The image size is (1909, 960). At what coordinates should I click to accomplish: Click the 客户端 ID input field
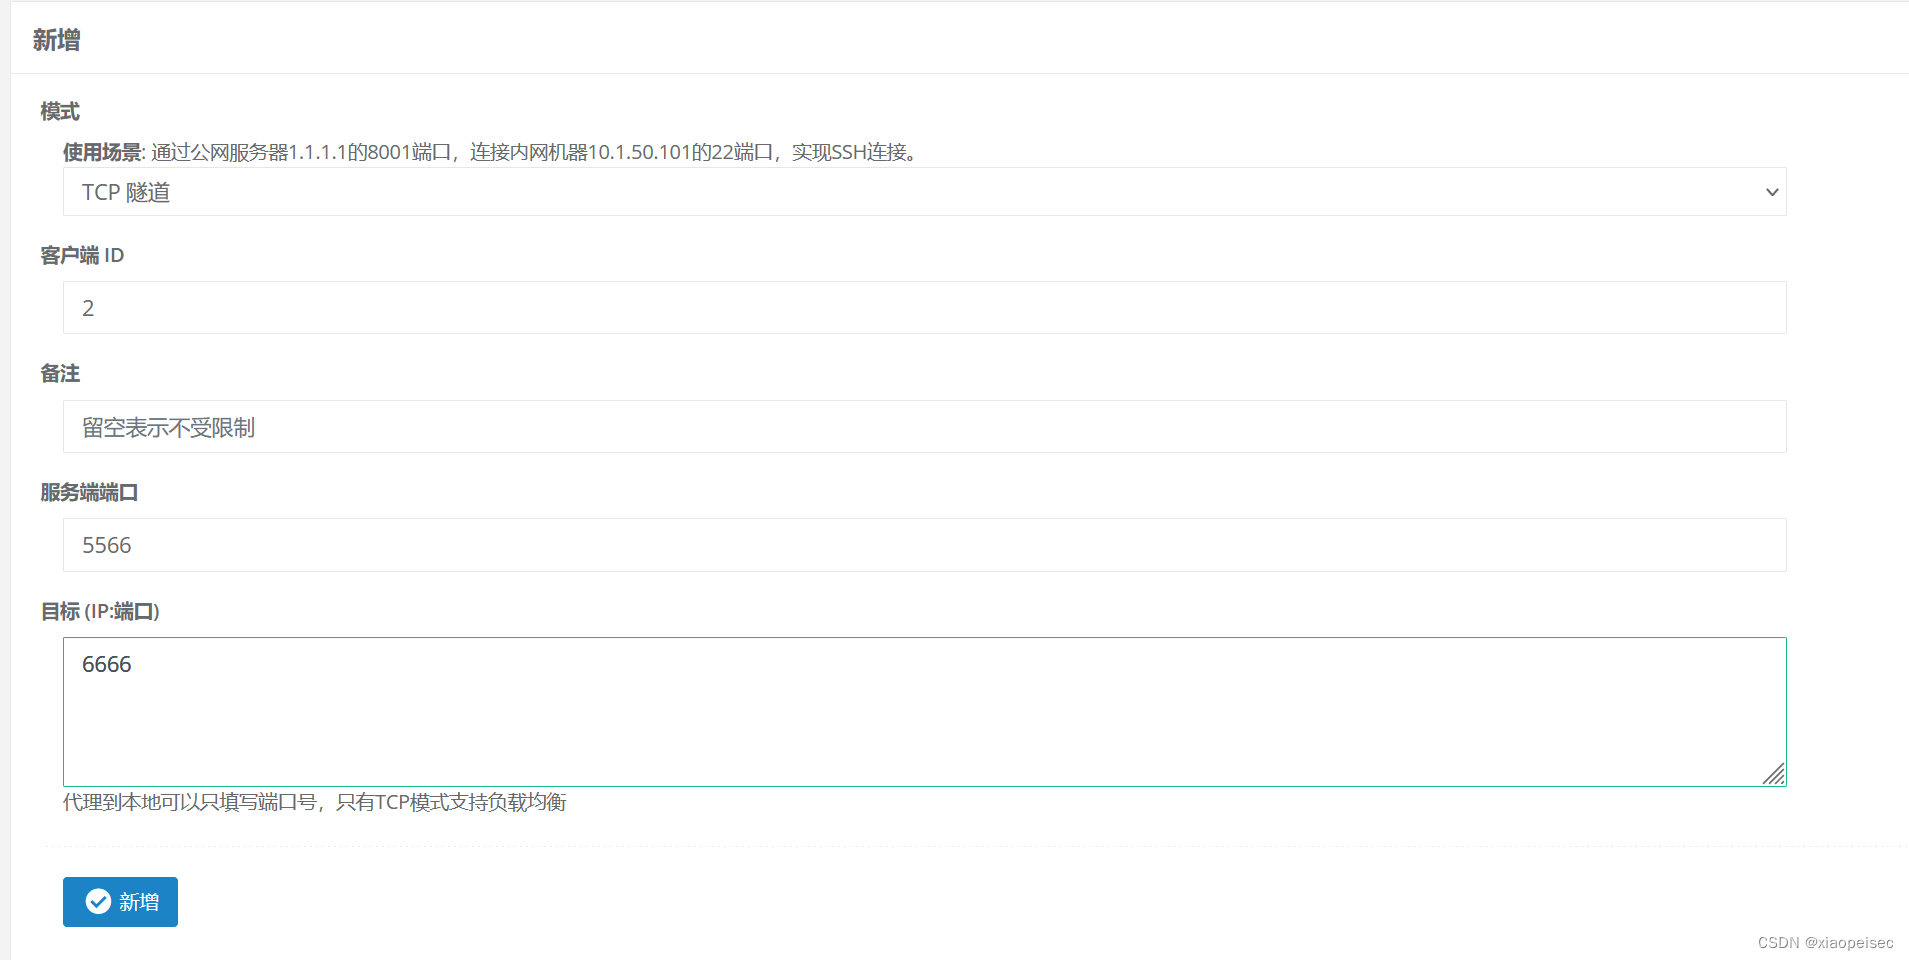point(924,308)
